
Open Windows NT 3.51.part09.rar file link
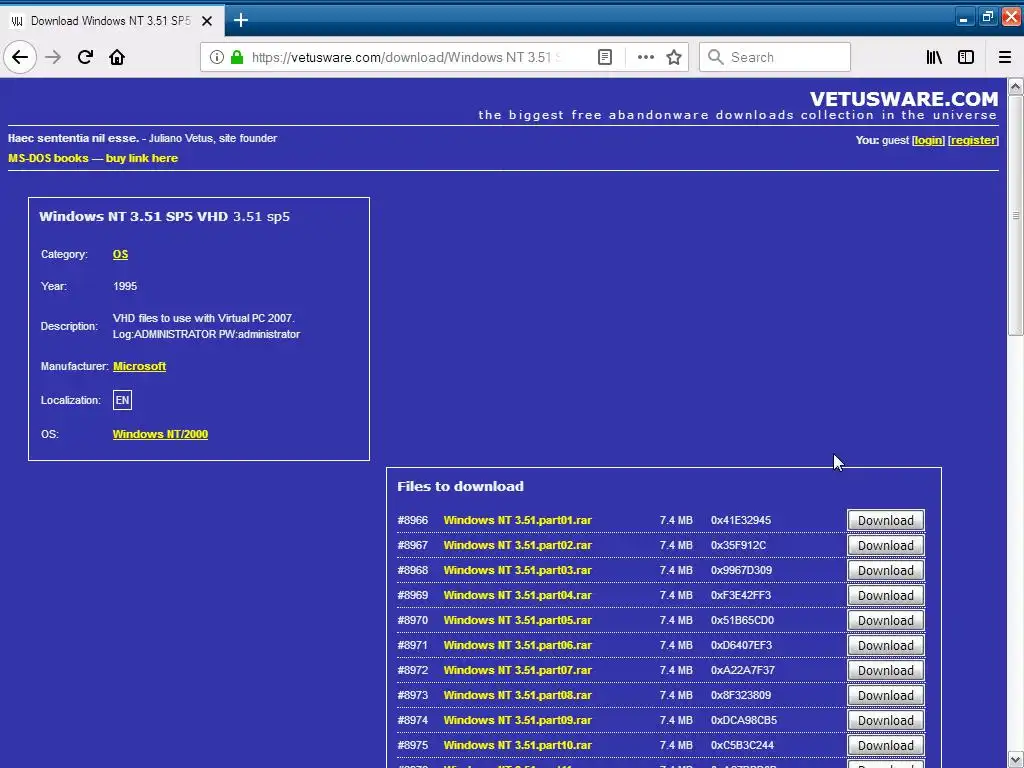click(x=517, y=720)
